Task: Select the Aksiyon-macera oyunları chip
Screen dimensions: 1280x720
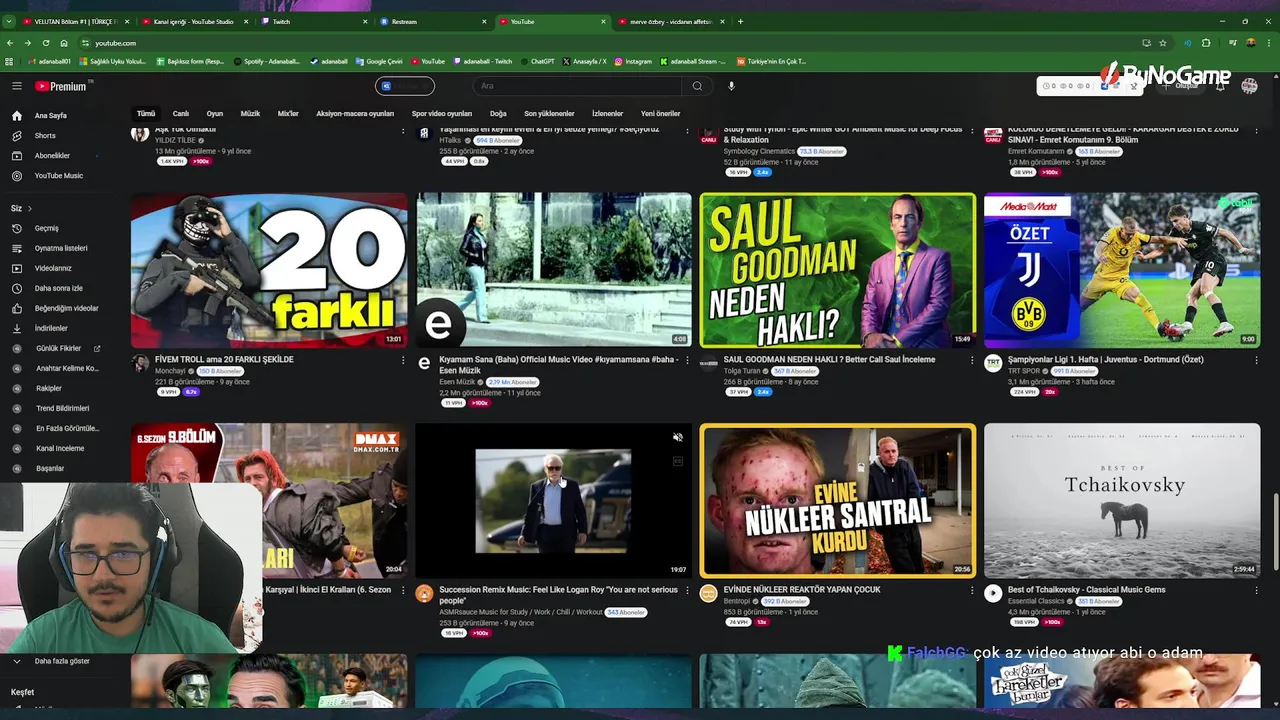Action: coord(355,114)
